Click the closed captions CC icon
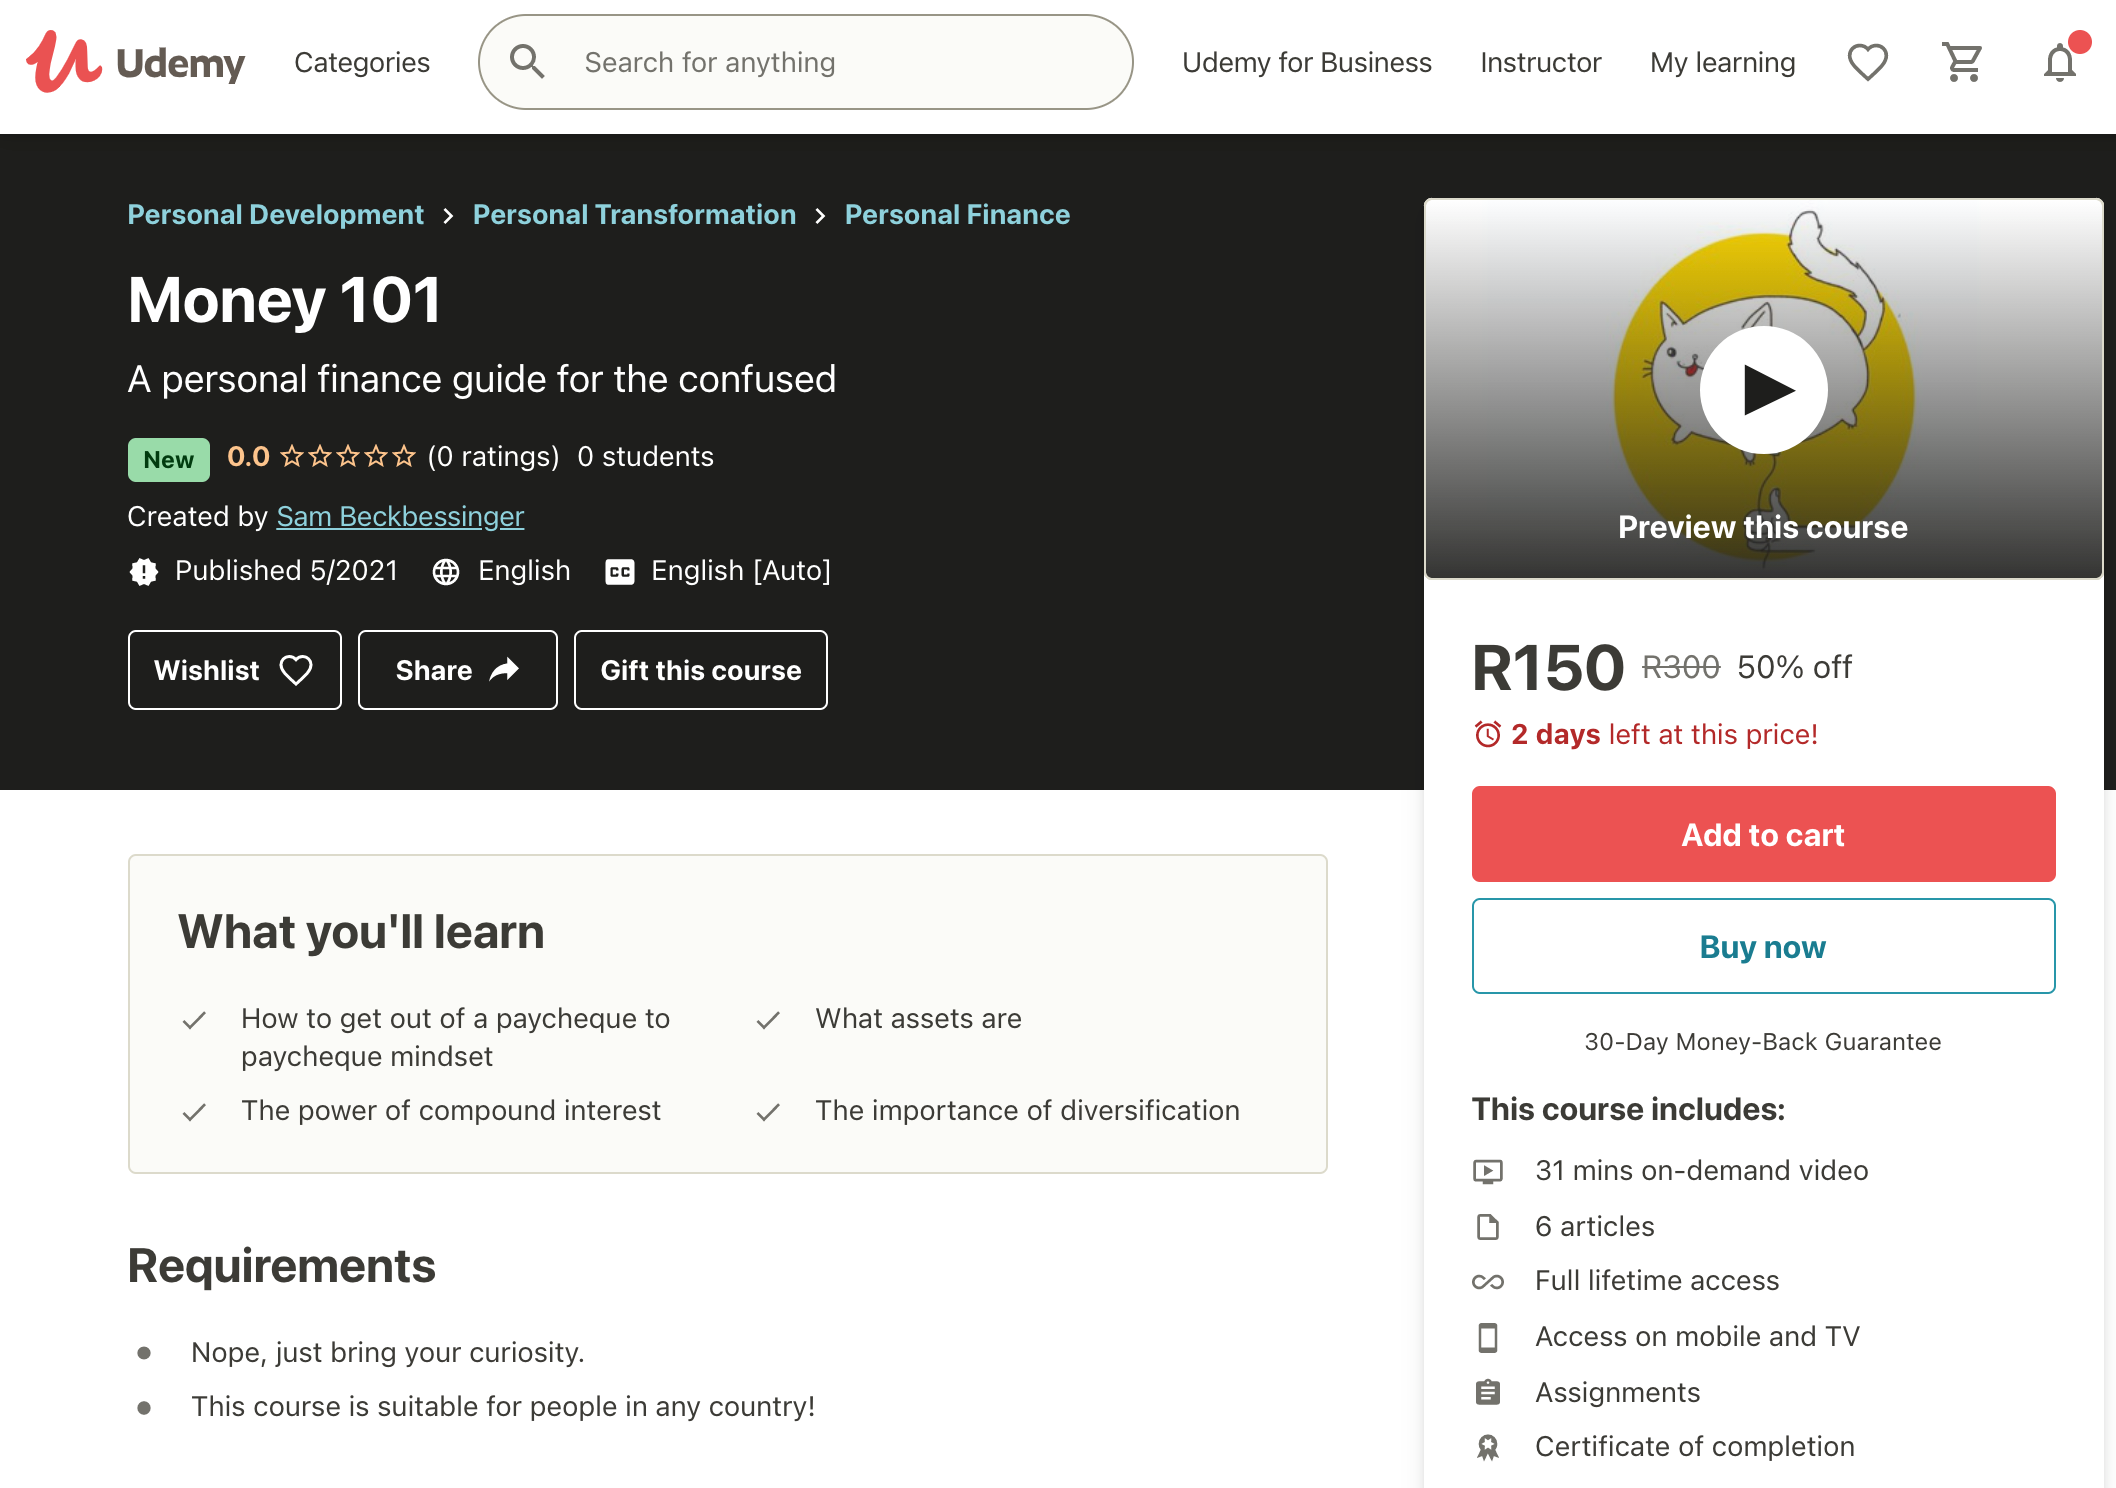 [x=620, y=572]
